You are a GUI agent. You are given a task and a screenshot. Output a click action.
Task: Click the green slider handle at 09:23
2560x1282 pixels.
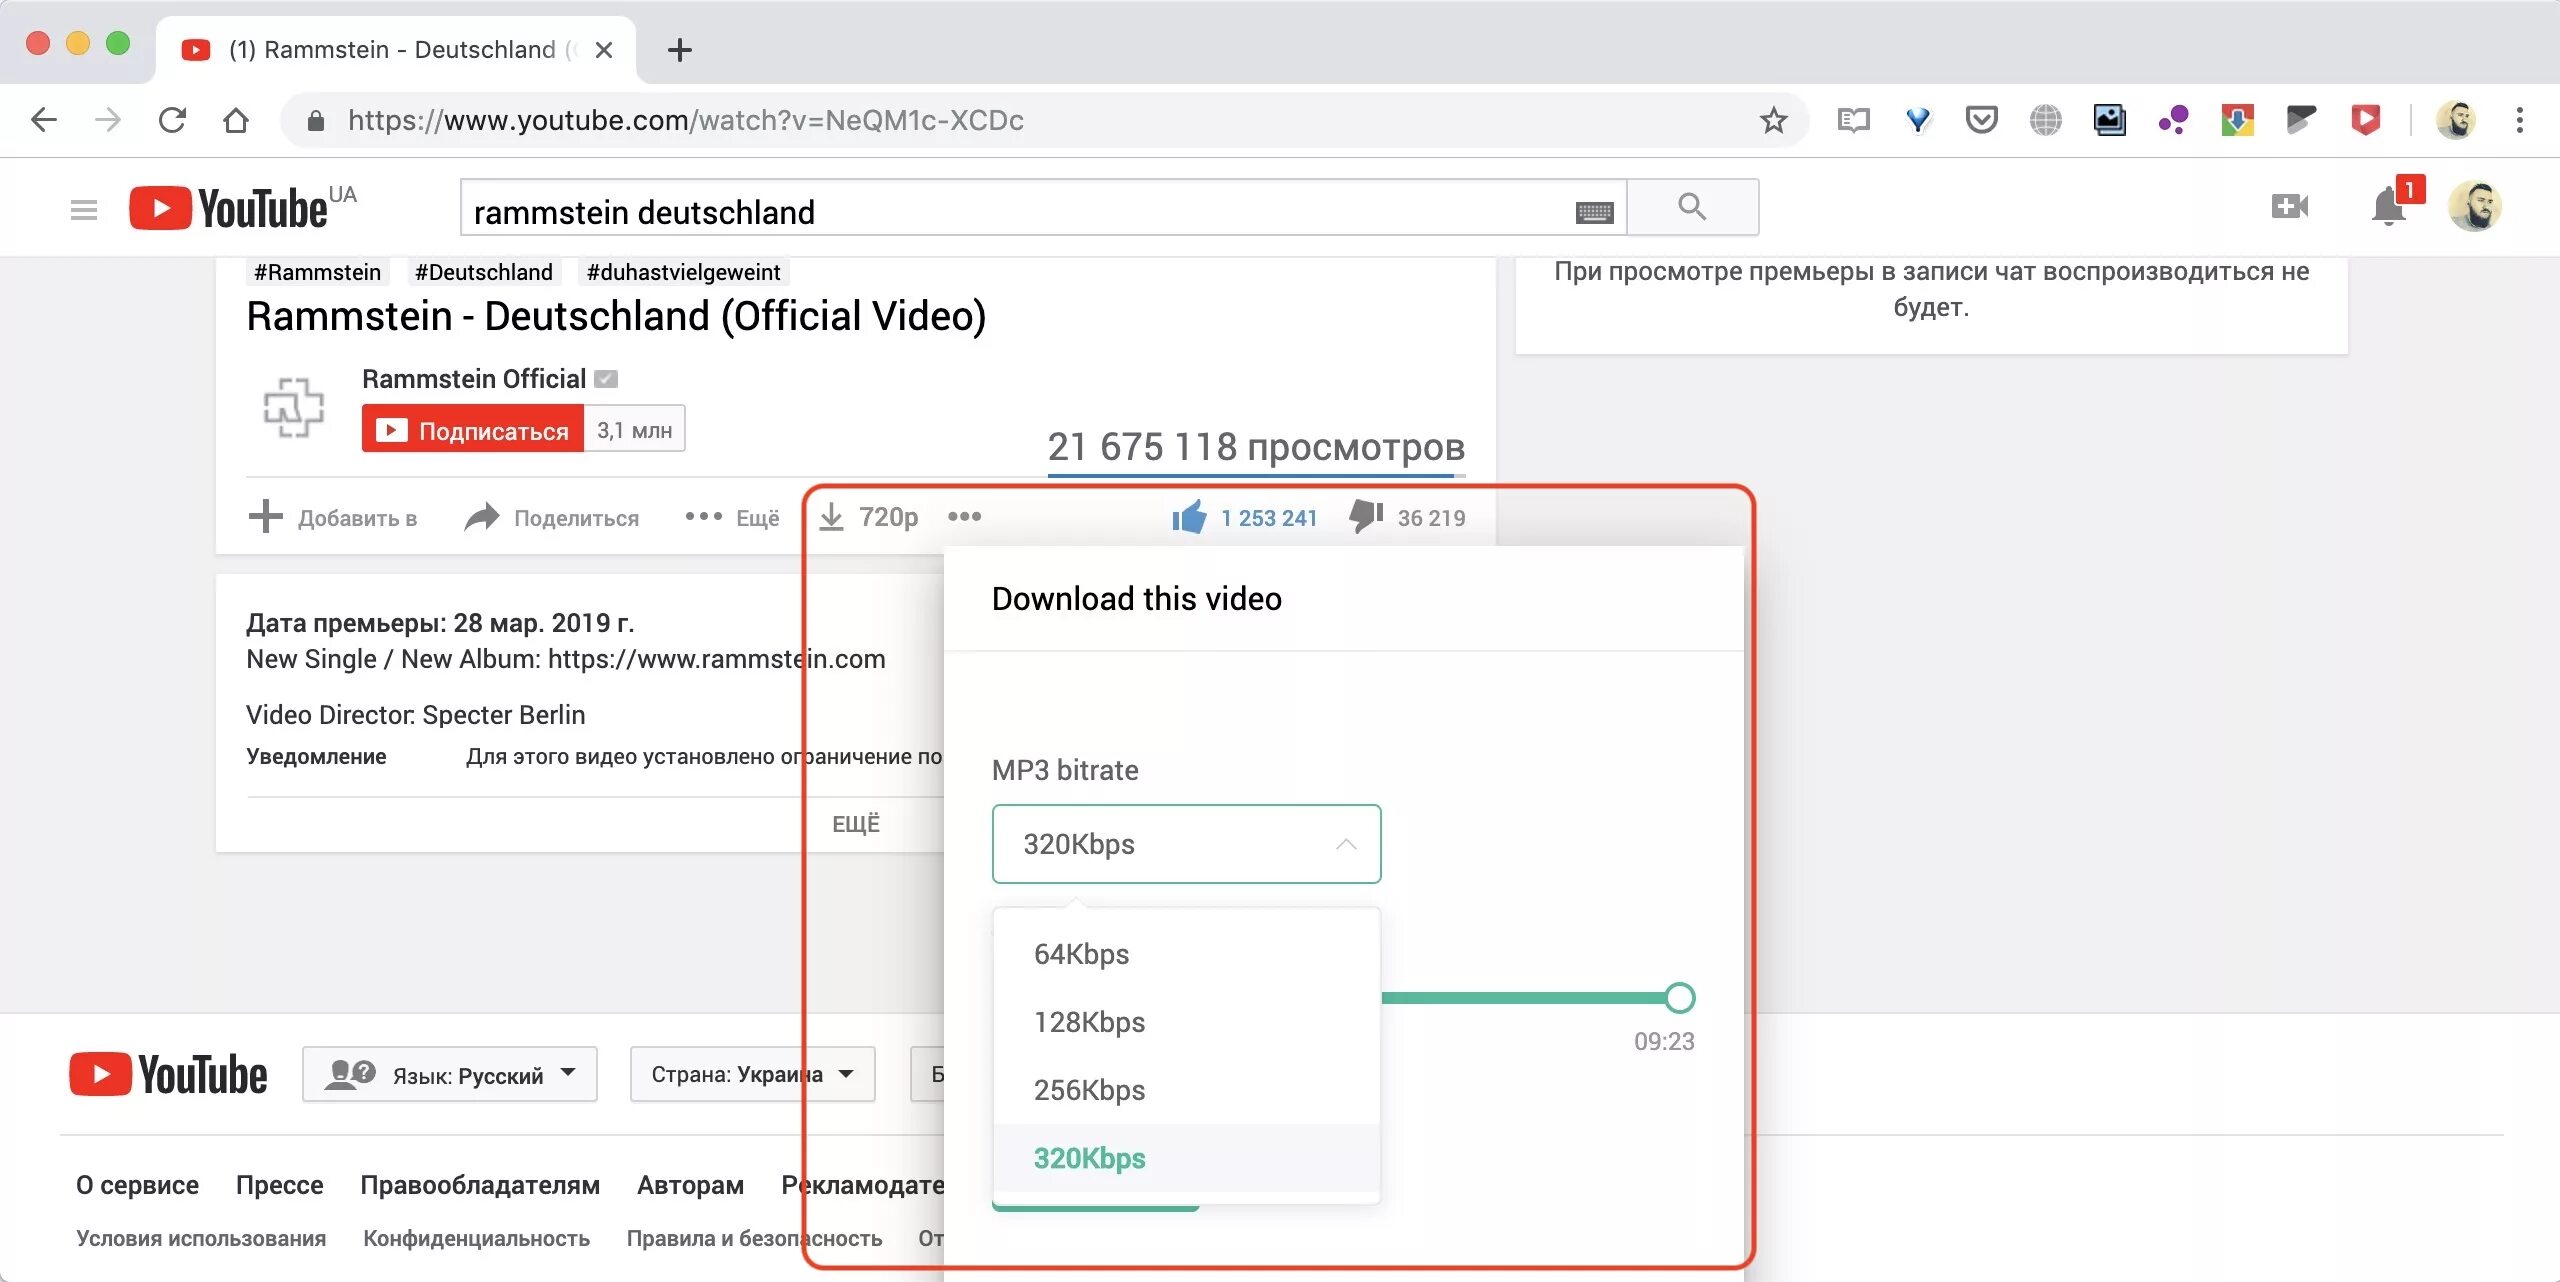(x=1680, y=997)
